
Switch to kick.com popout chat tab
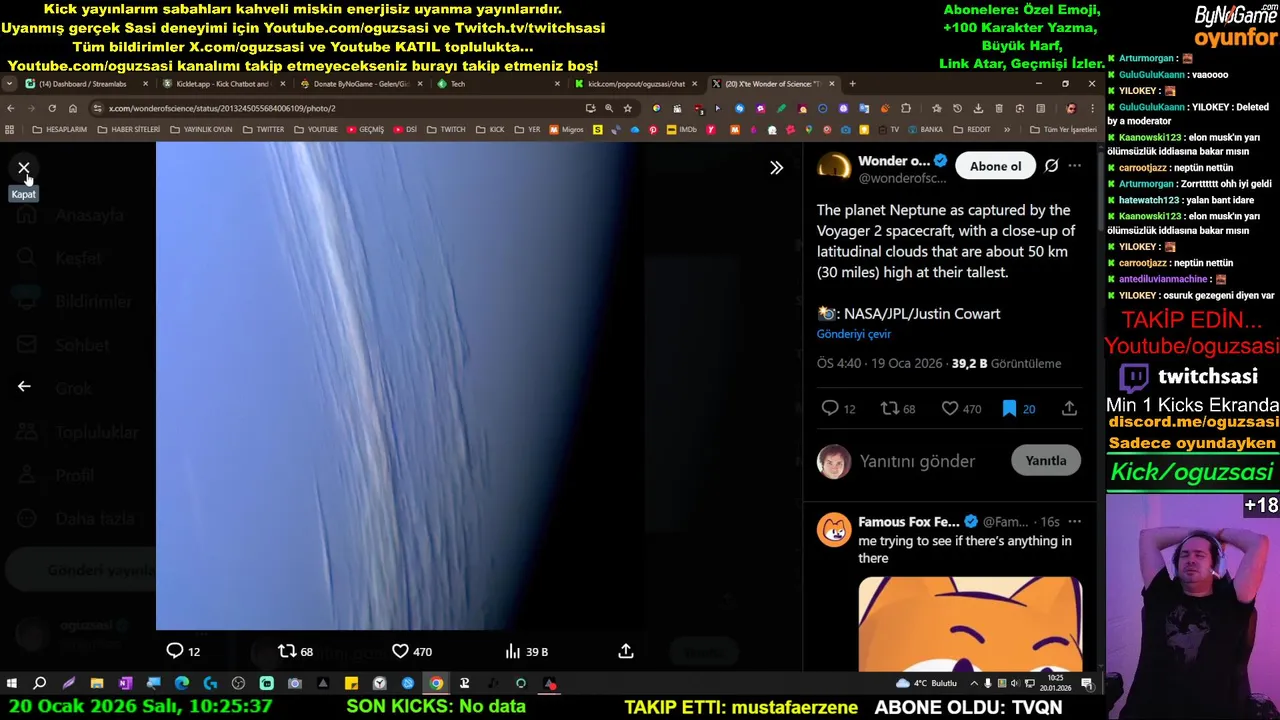(635, 84)
